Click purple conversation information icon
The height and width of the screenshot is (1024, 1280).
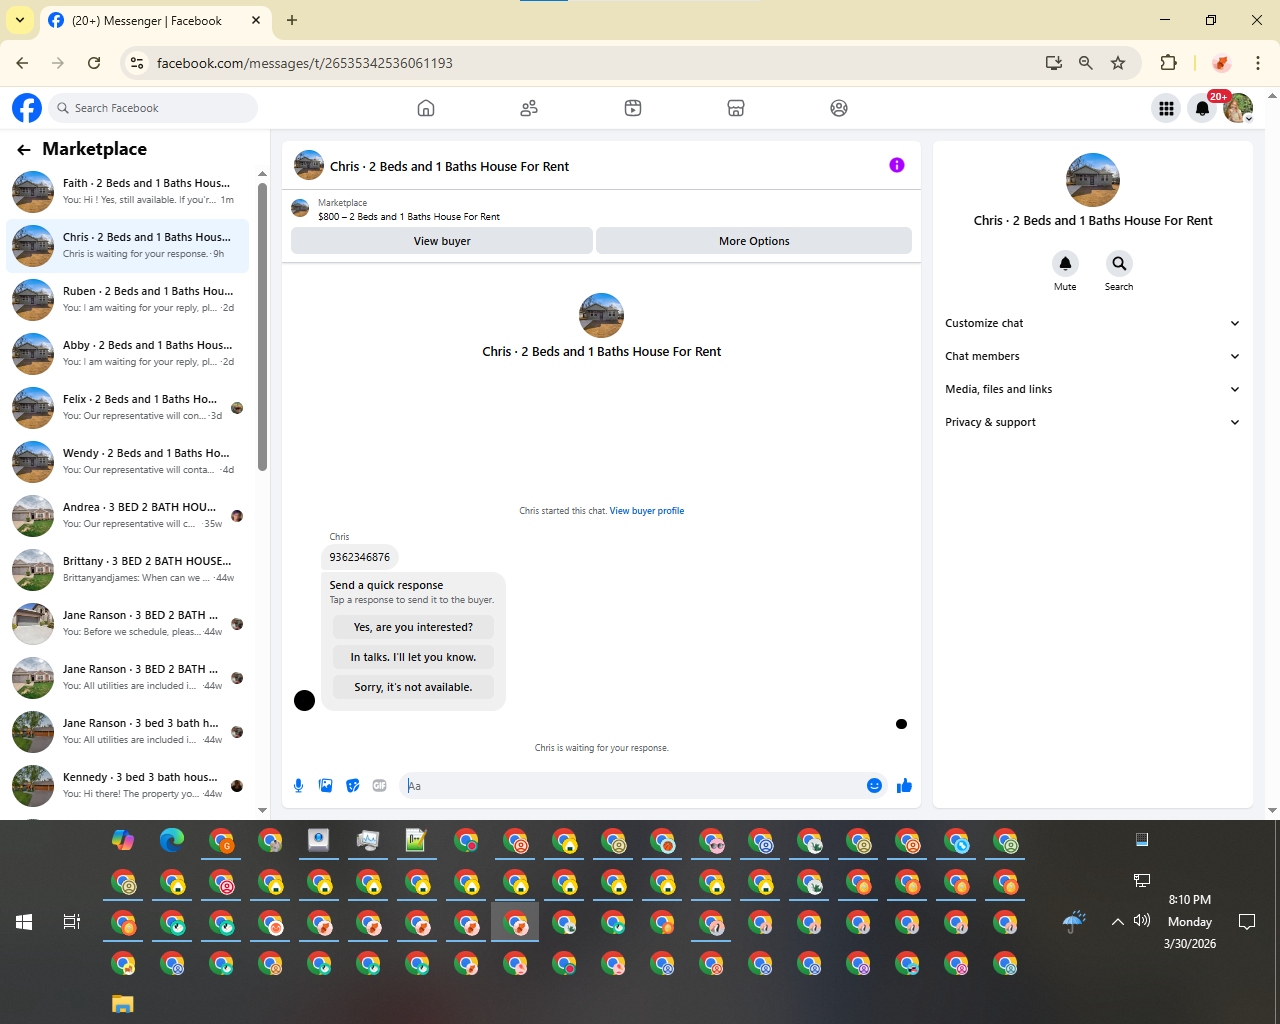(x=897, y=165)
